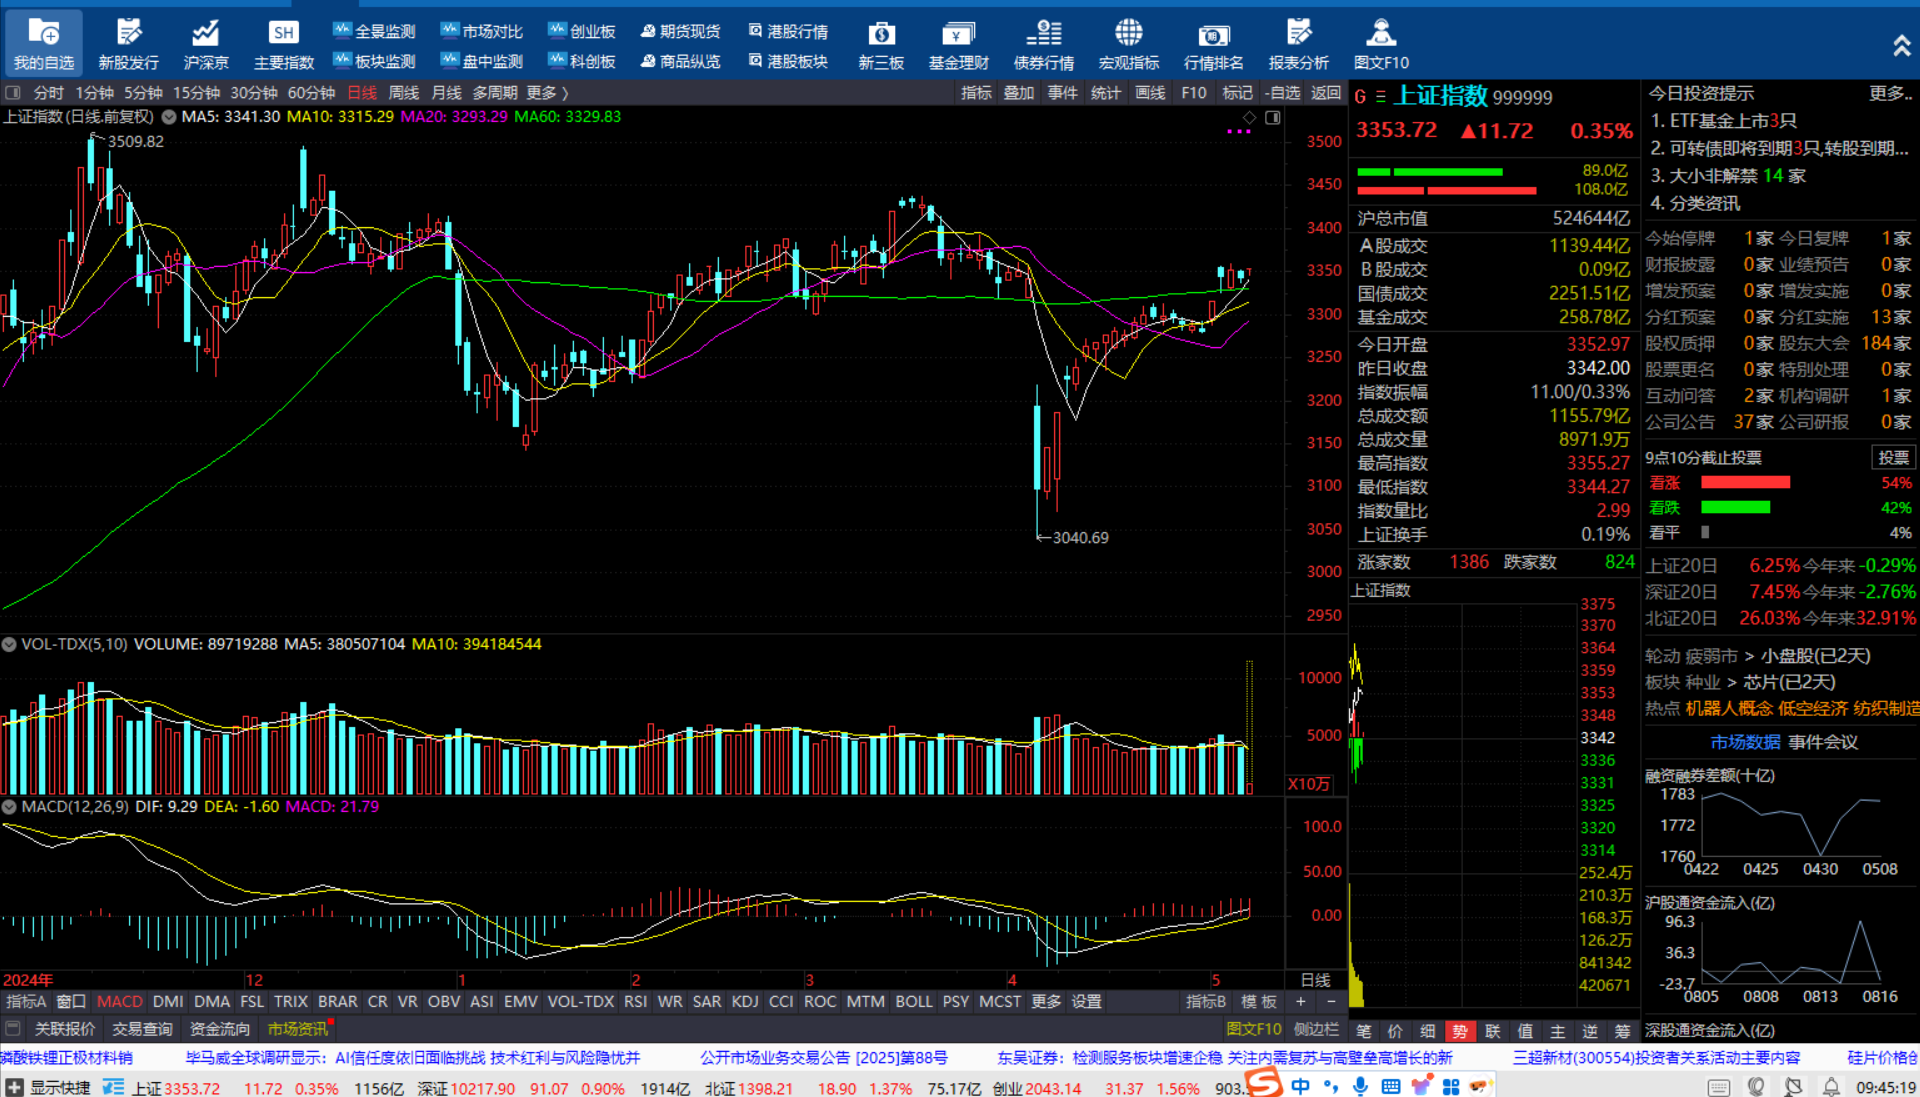The width and height of the screenshot is (1920, 1097).
Task: Click the notification bell in the status bar
Action: point(1831,1086)
